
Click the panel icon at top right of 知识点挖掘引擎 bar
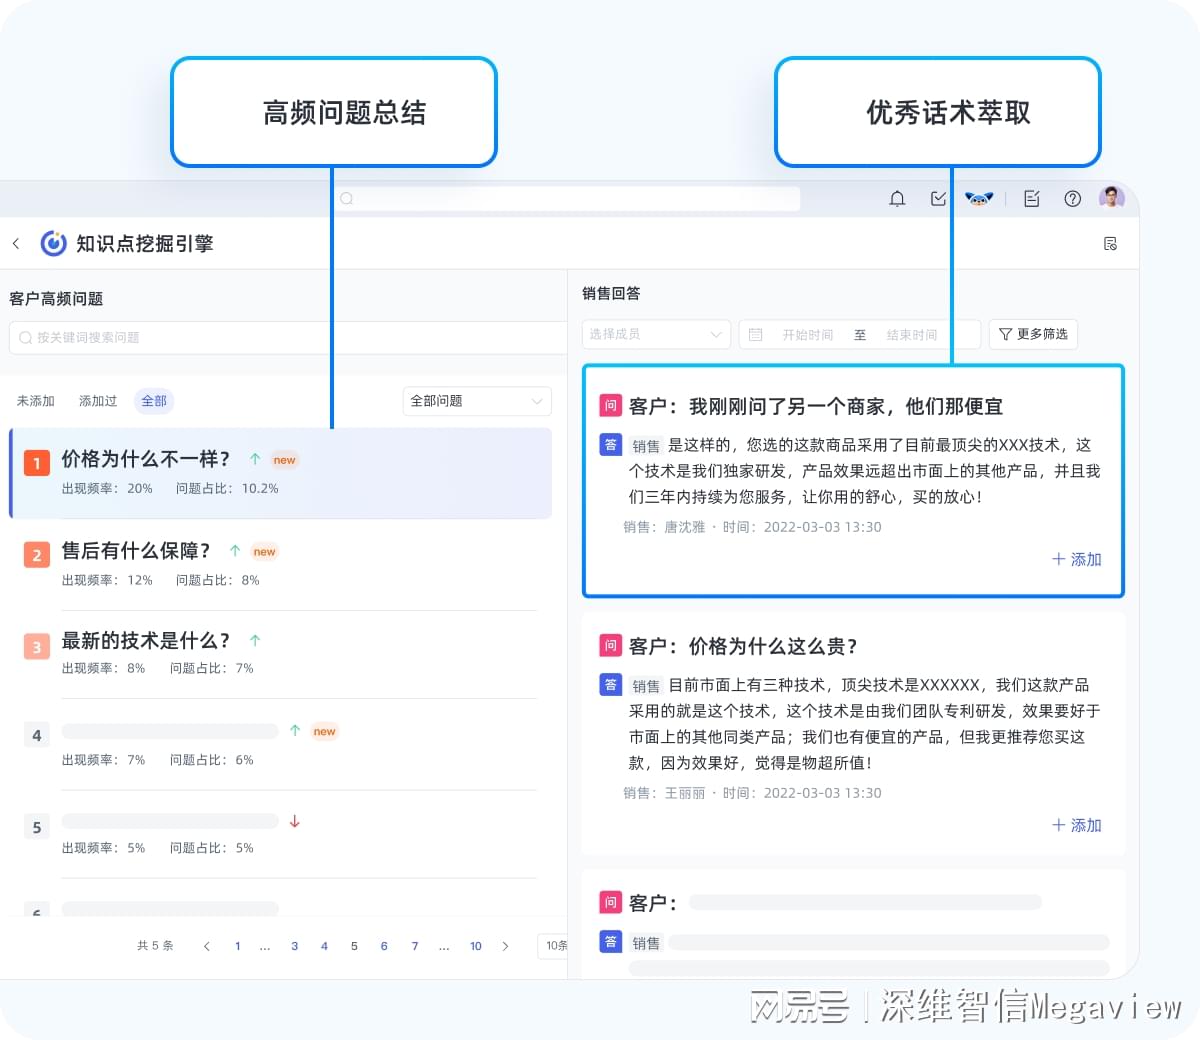click(x=1110, y=243)
